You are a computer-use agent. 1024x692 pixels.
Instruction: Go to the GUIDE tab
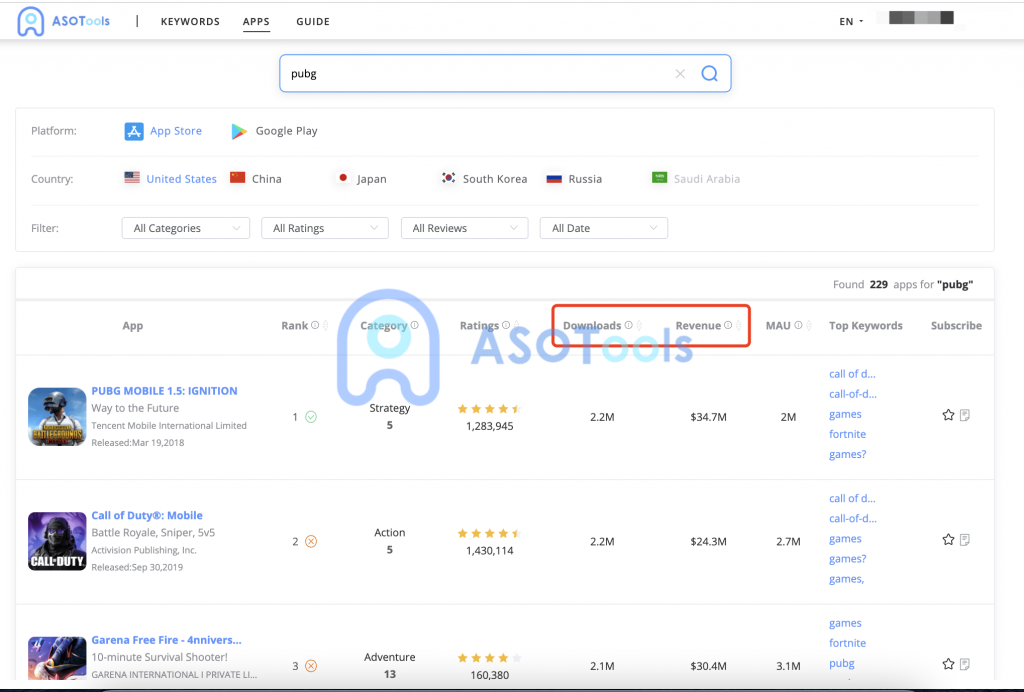click(x=313, y=22)
